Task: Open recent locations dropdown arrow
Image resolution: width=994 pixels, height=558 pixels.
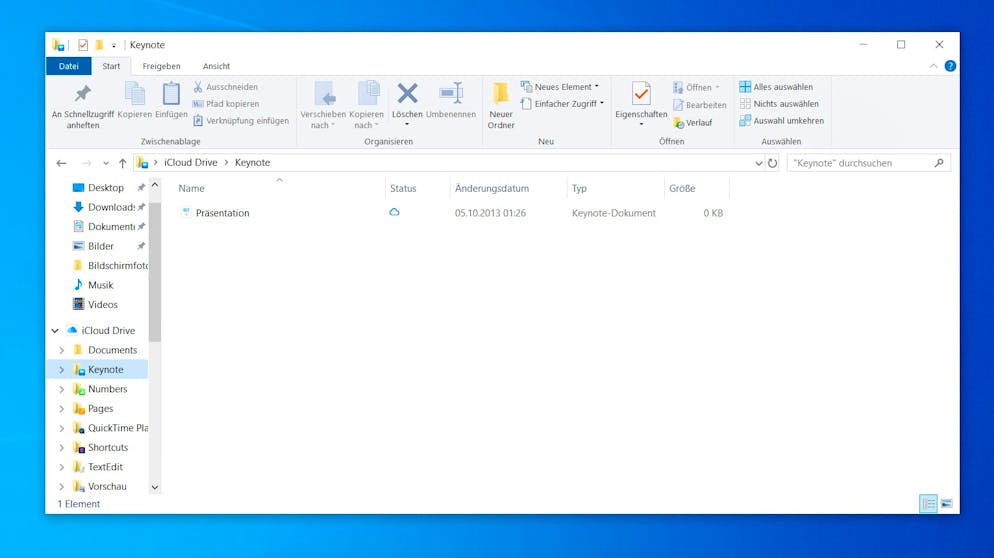Action: pos(106,163)
